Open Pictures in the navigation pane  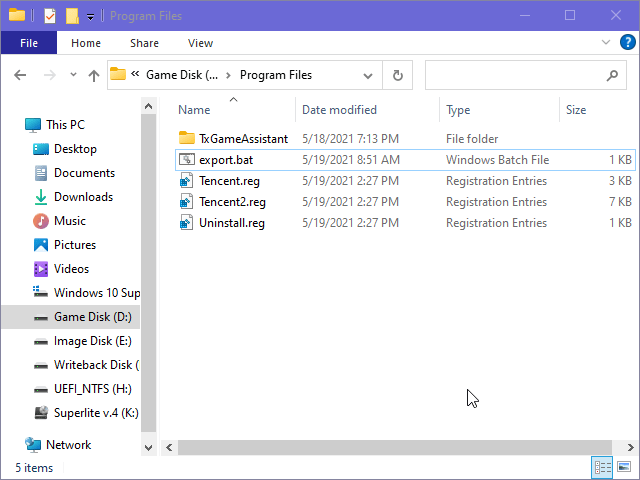click(64, 245)
